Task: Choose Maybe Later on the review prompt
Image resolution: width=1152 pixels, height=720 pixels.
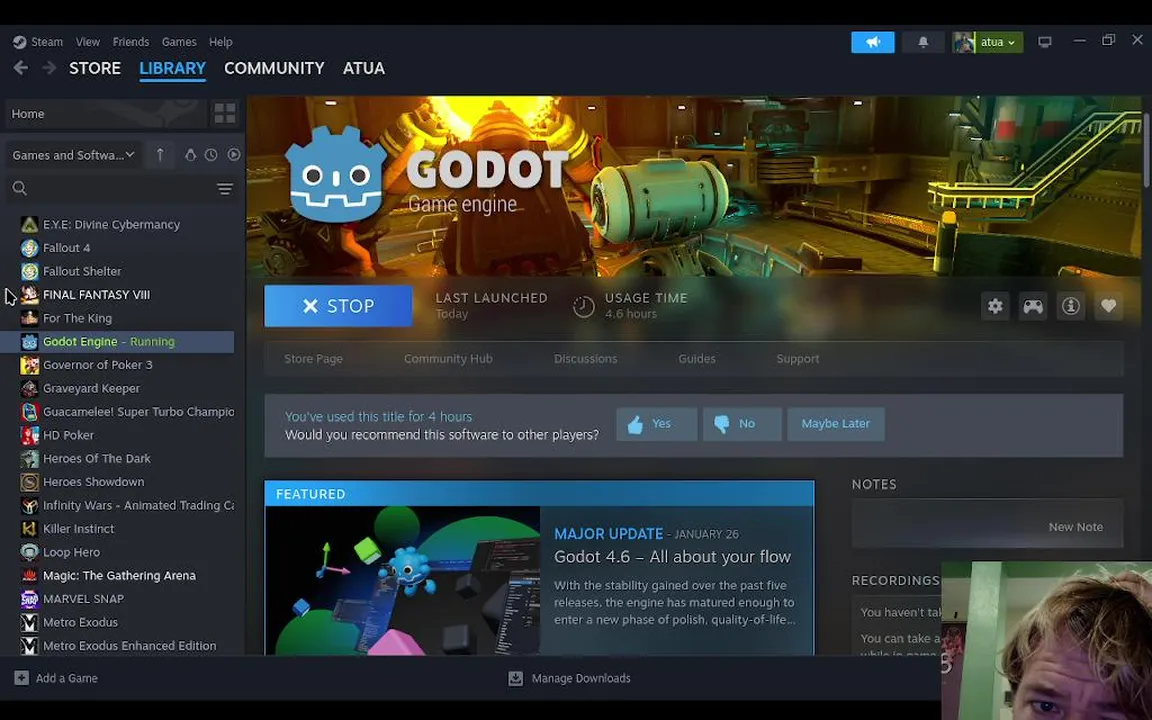Action: coord(835,424)
